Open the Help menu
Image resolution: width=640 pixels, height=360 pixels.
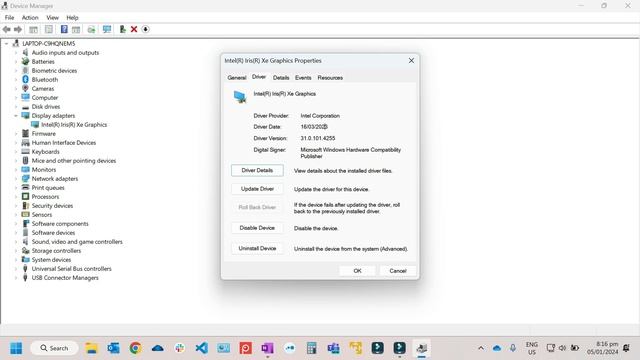coord(72,18)
